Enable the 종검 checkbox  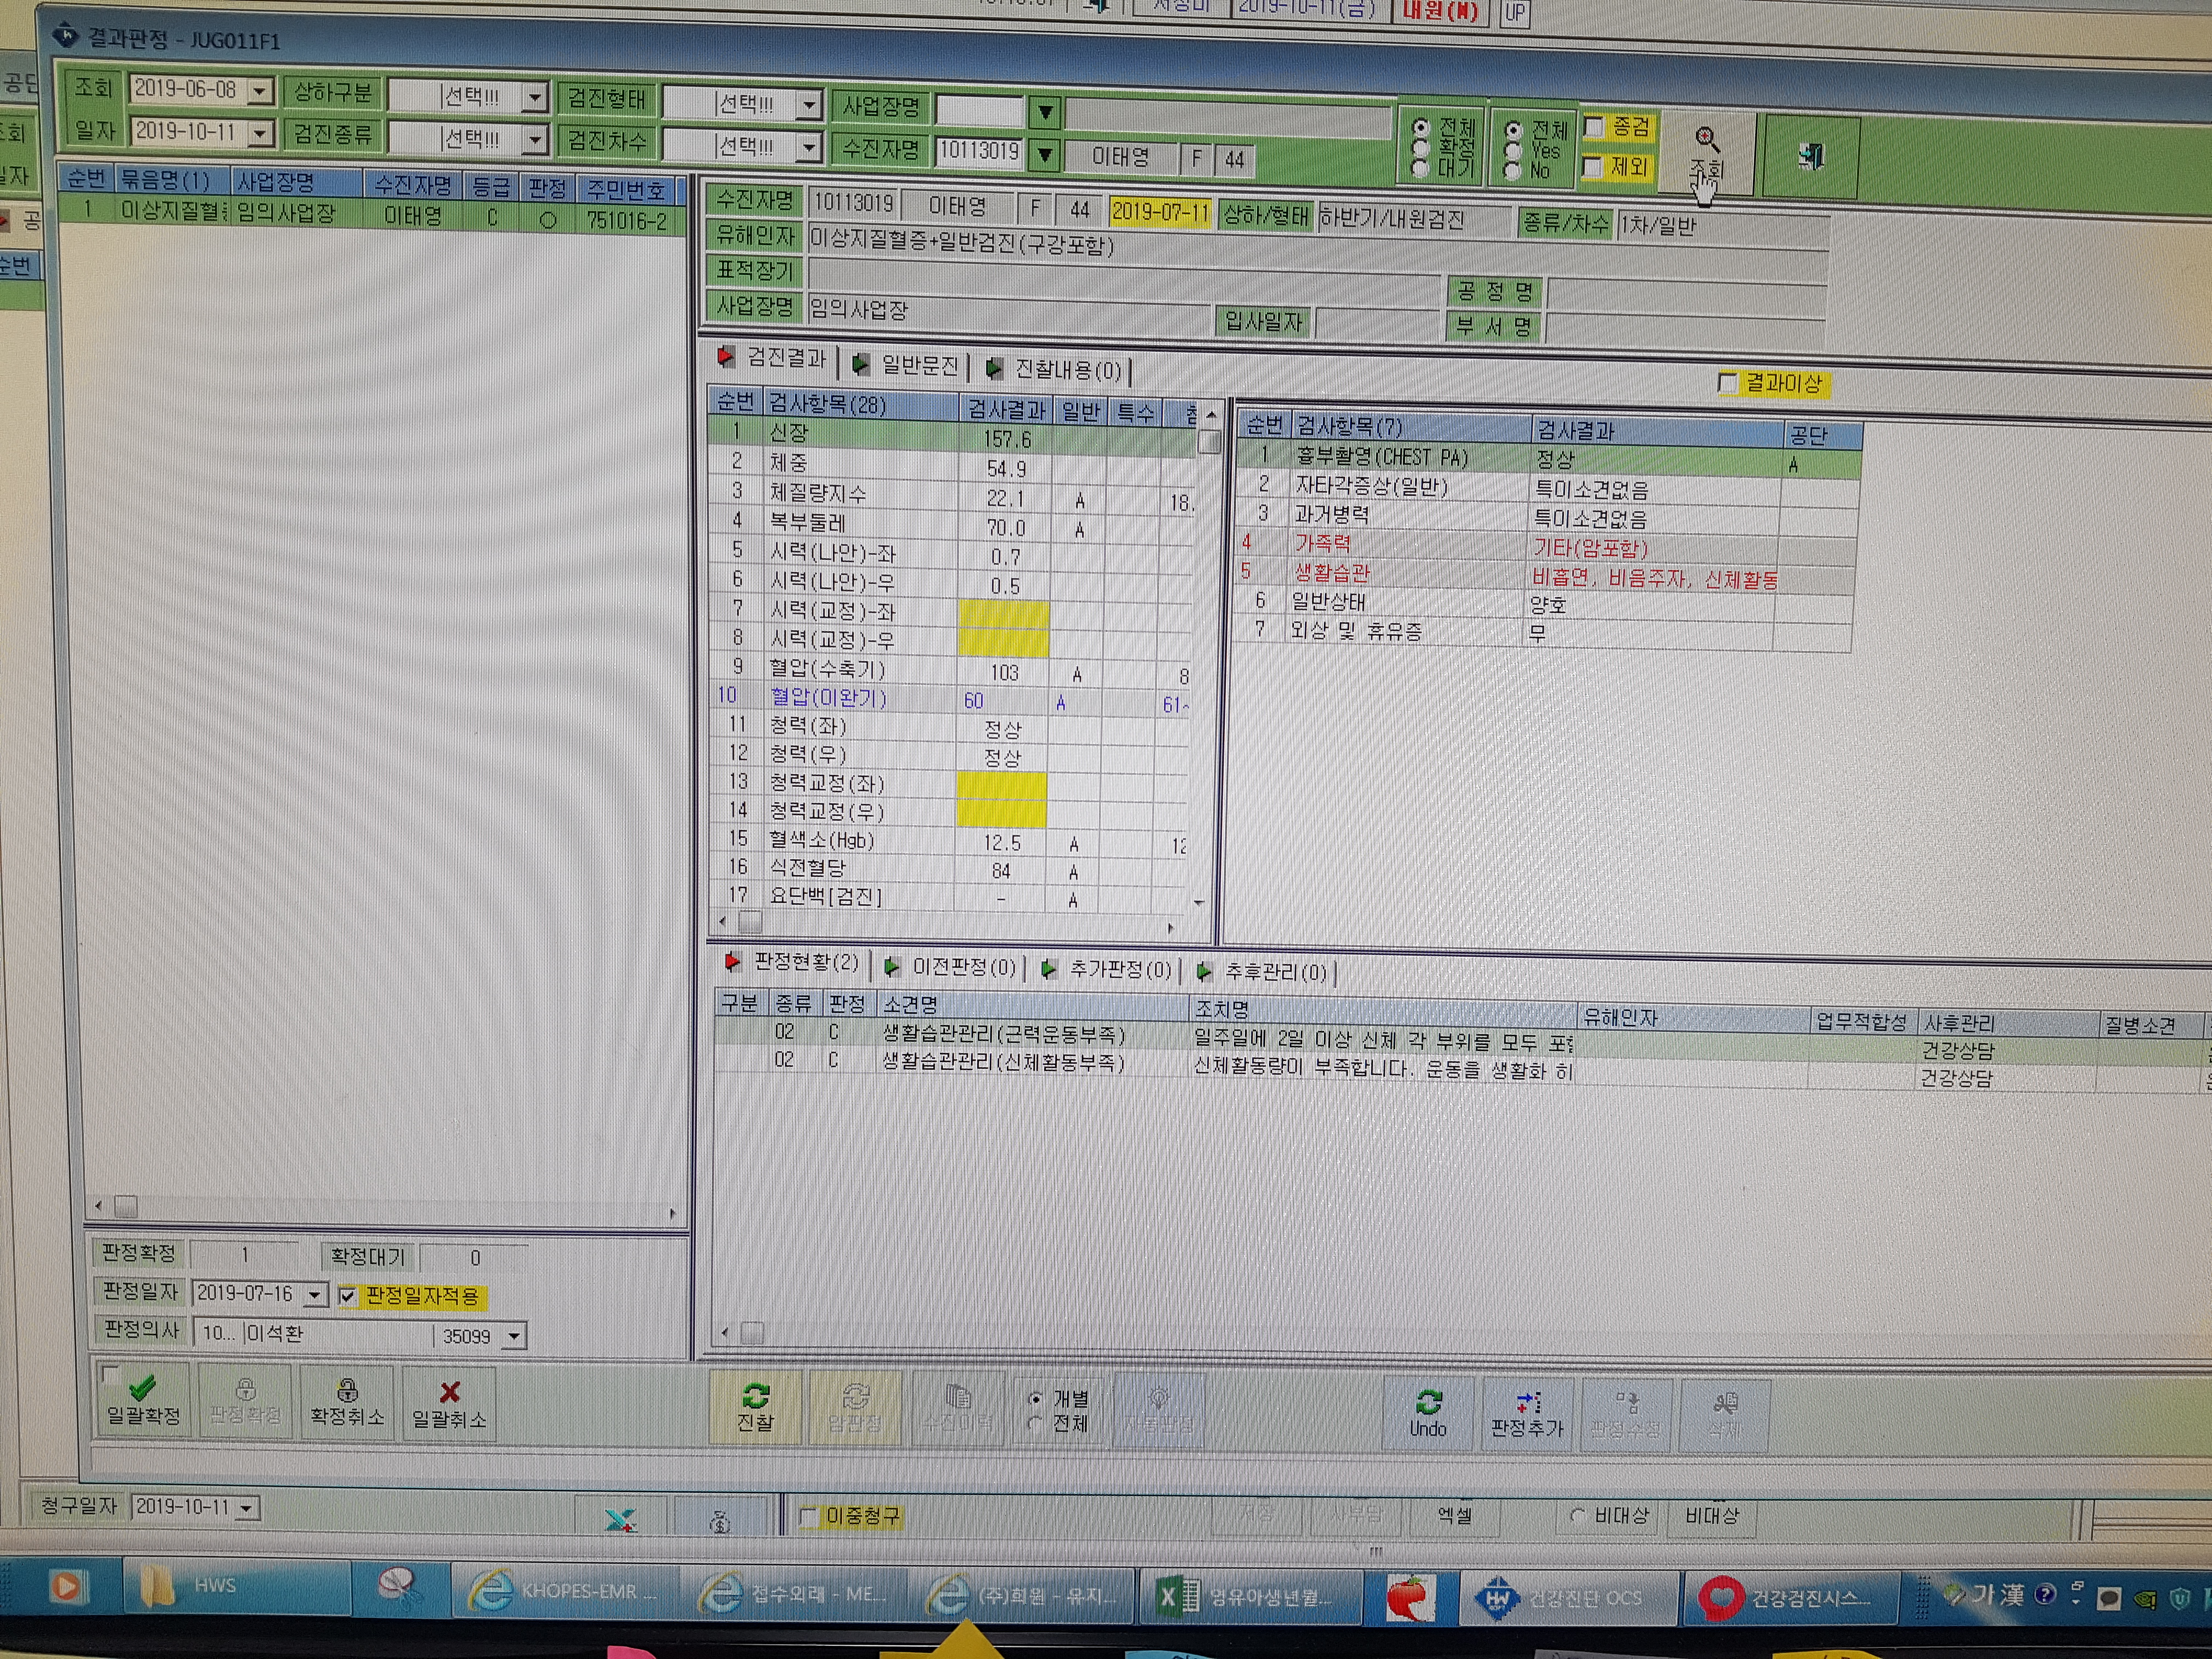pyautogui.click(x=1595, y=126)
